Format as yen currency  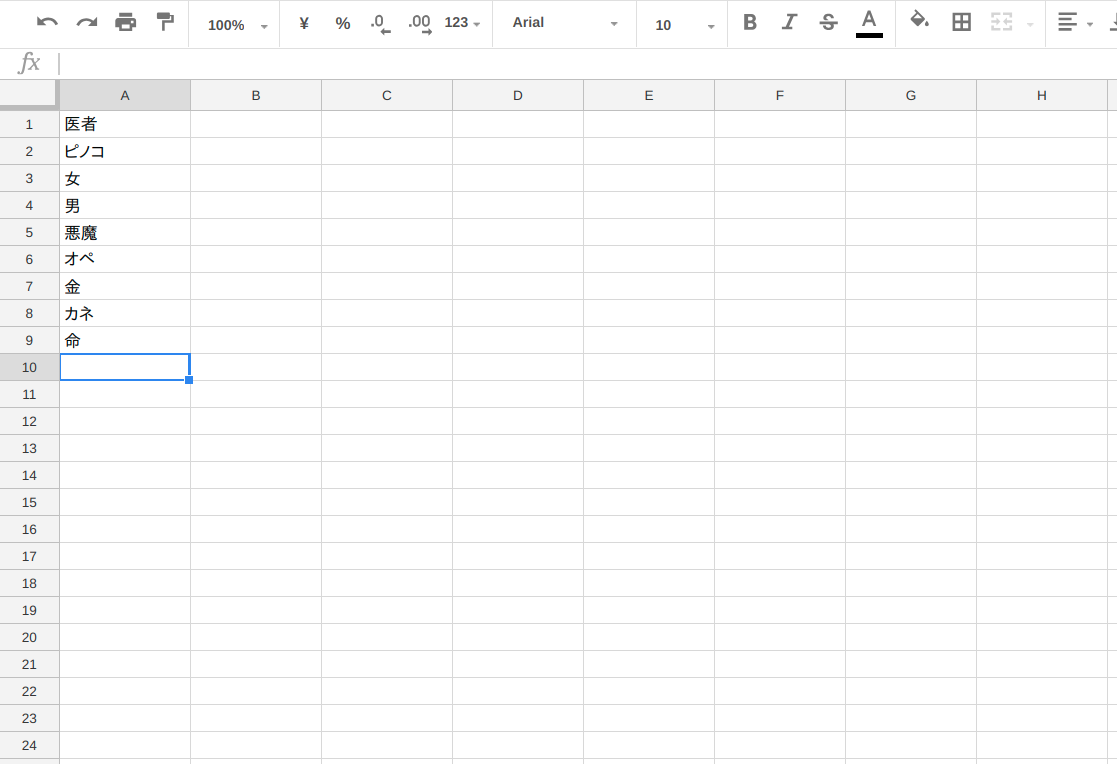(304, 24)
